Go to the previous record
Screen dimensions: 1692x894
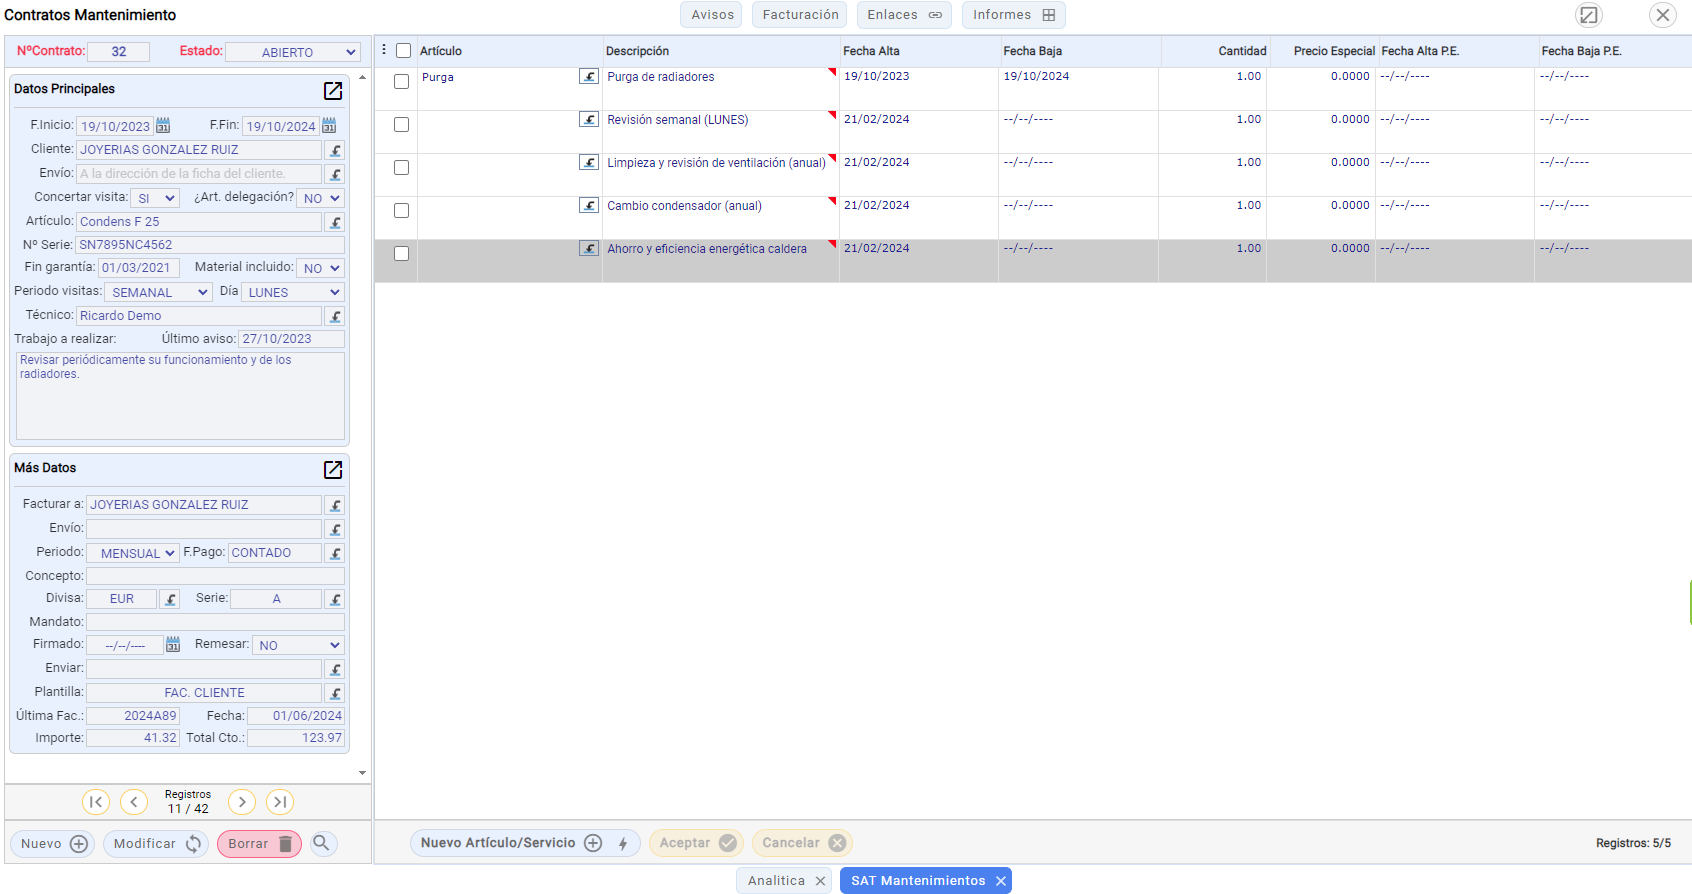pyautogui.click(x=134, y=802)
